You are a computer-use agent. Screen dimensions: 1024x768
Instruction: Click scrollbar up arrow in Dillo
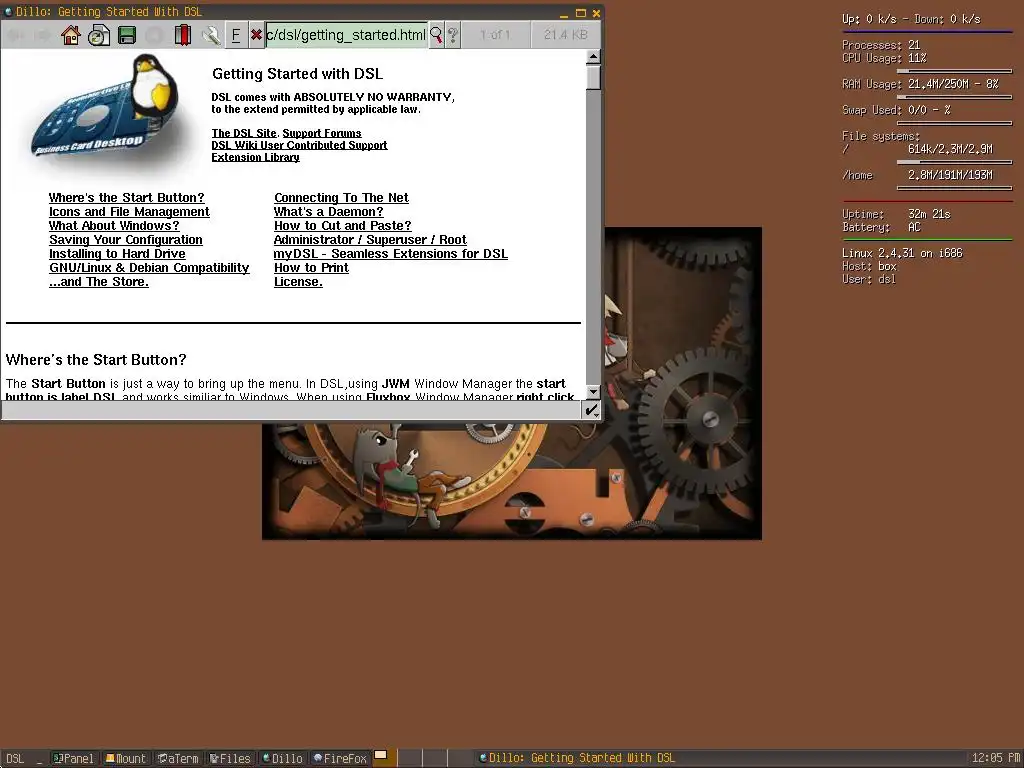click(x=593, y=57)
